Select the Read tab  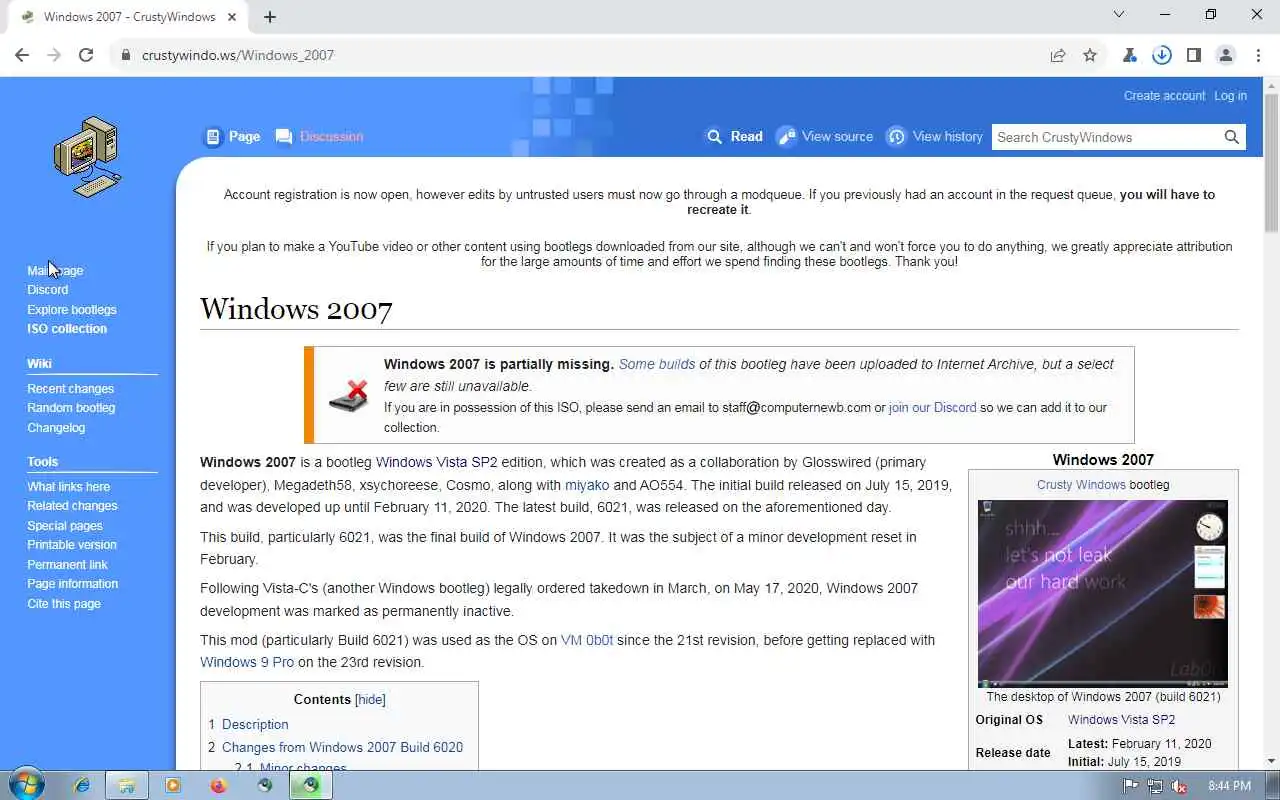click(734, 136)
